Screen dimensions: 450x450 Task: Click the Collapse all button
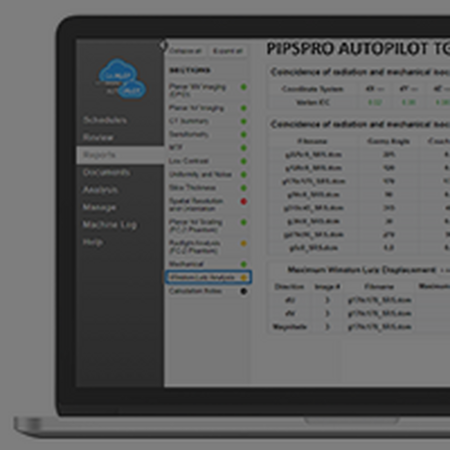pos(185,51)
